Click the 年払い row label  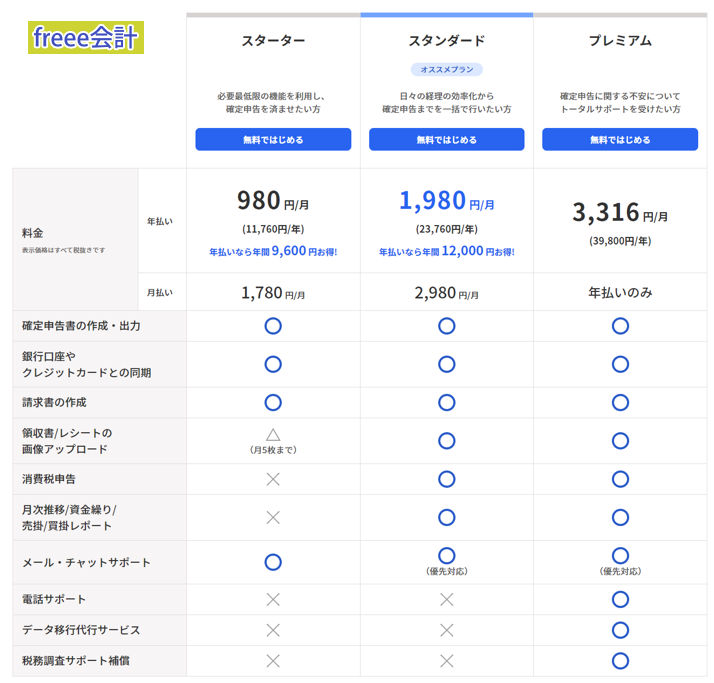(160, 221)
